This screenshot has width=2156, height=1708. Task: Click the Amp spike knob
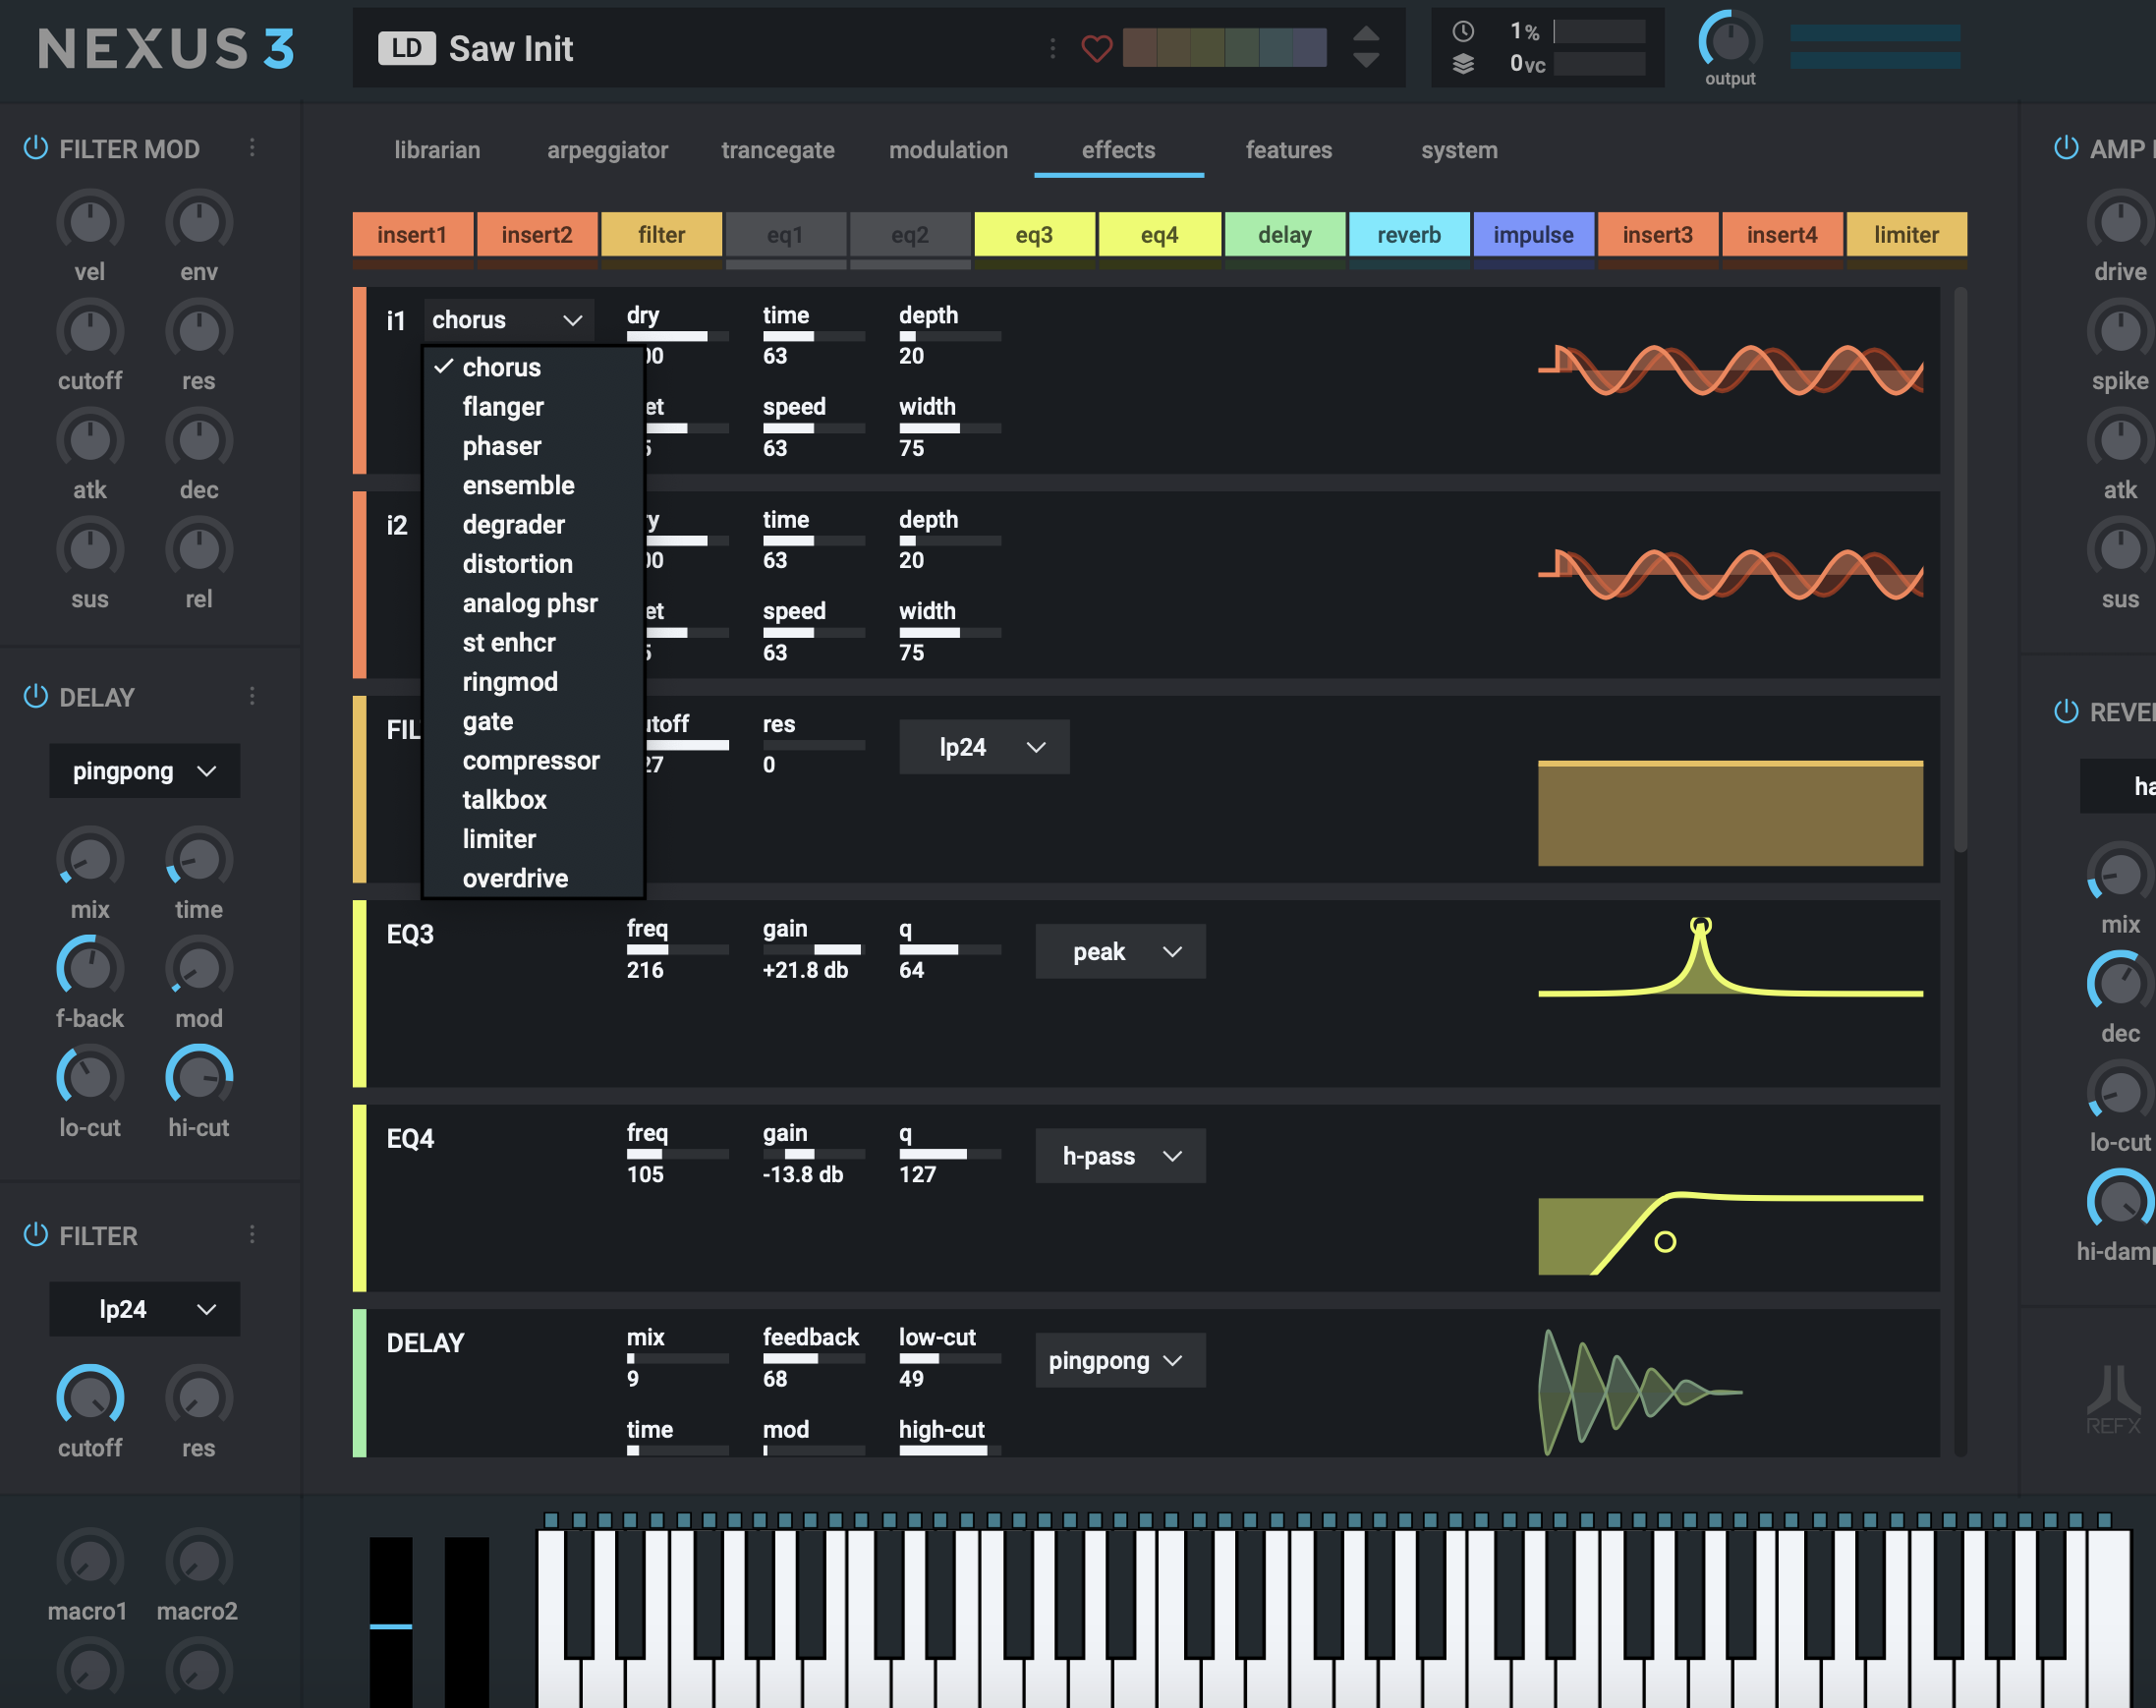2120,330
